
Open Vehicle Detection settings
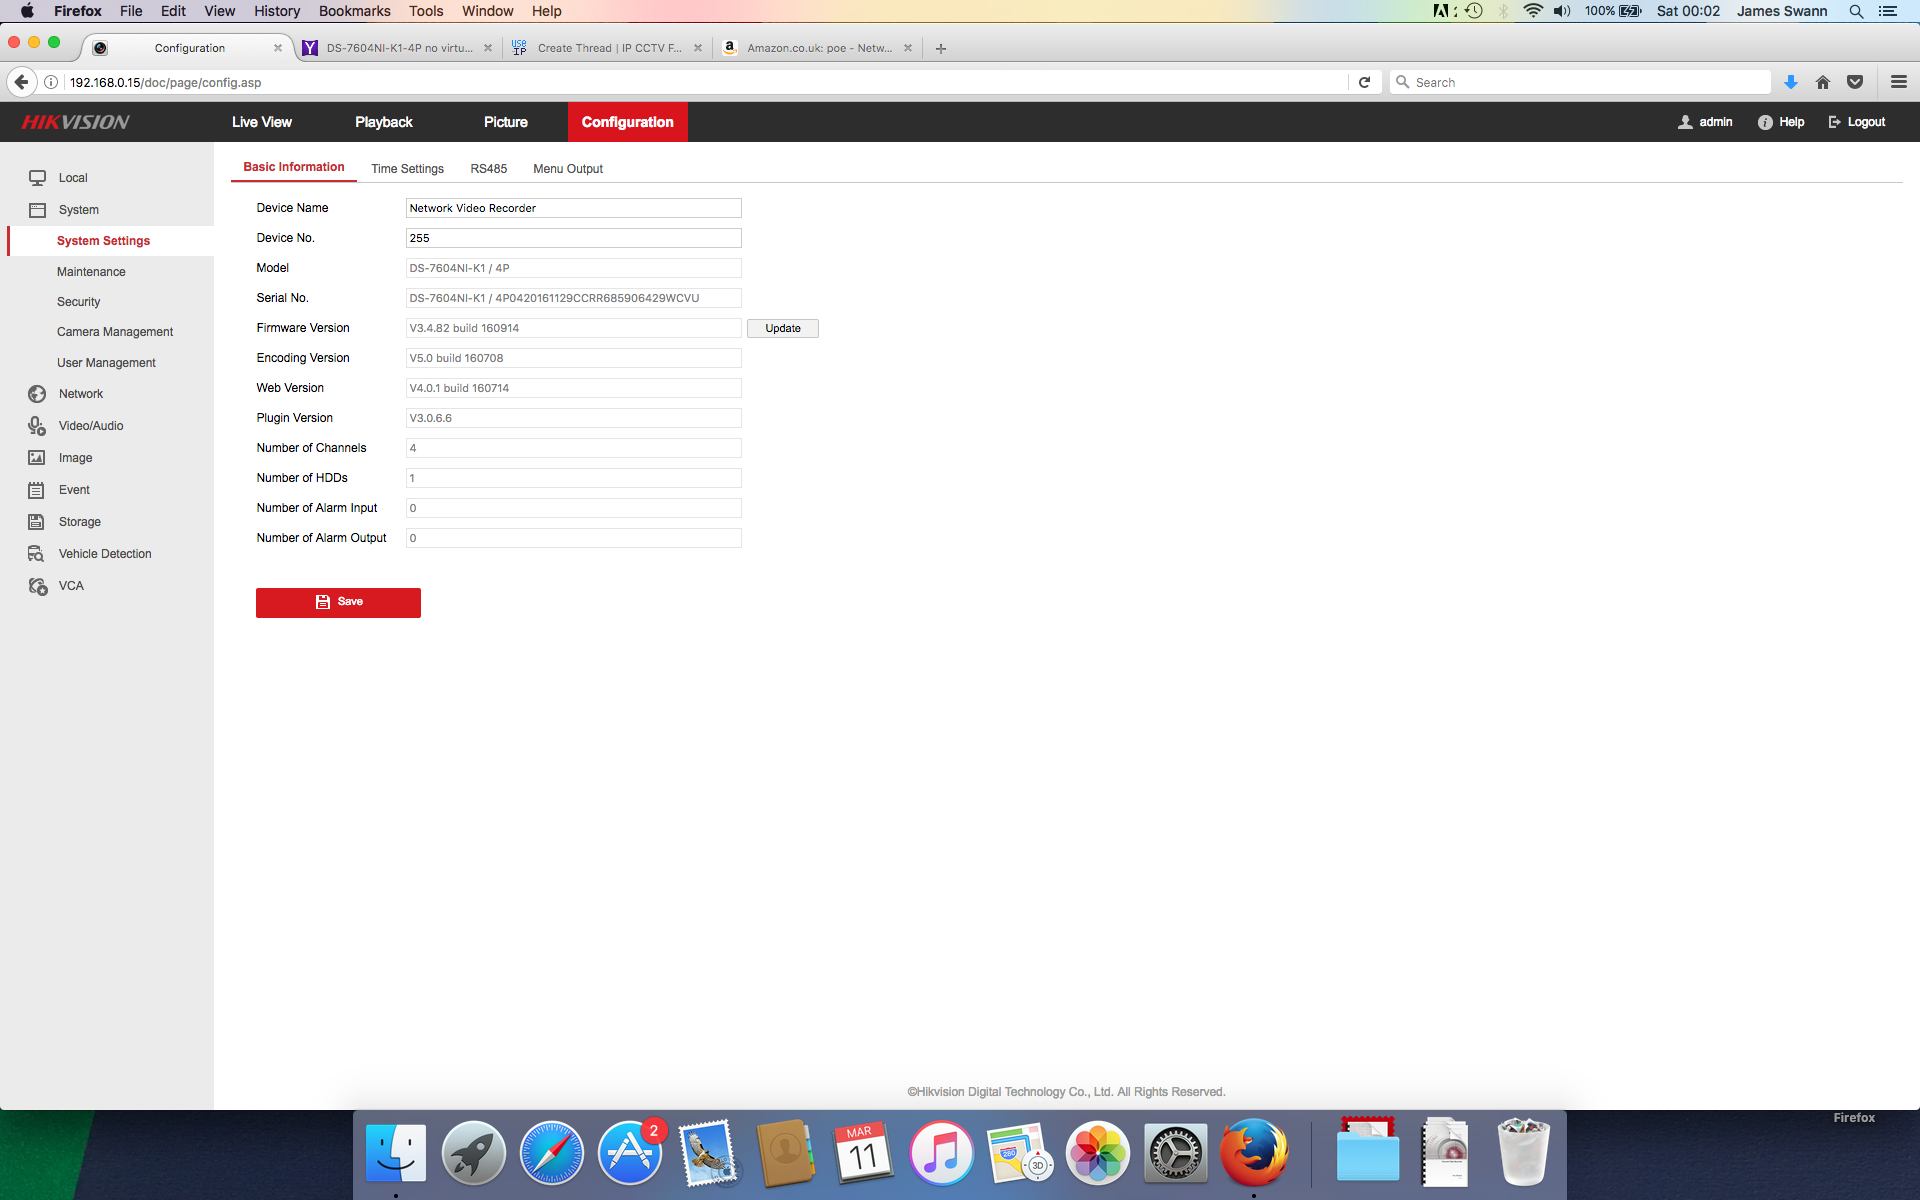coord(104,553)
